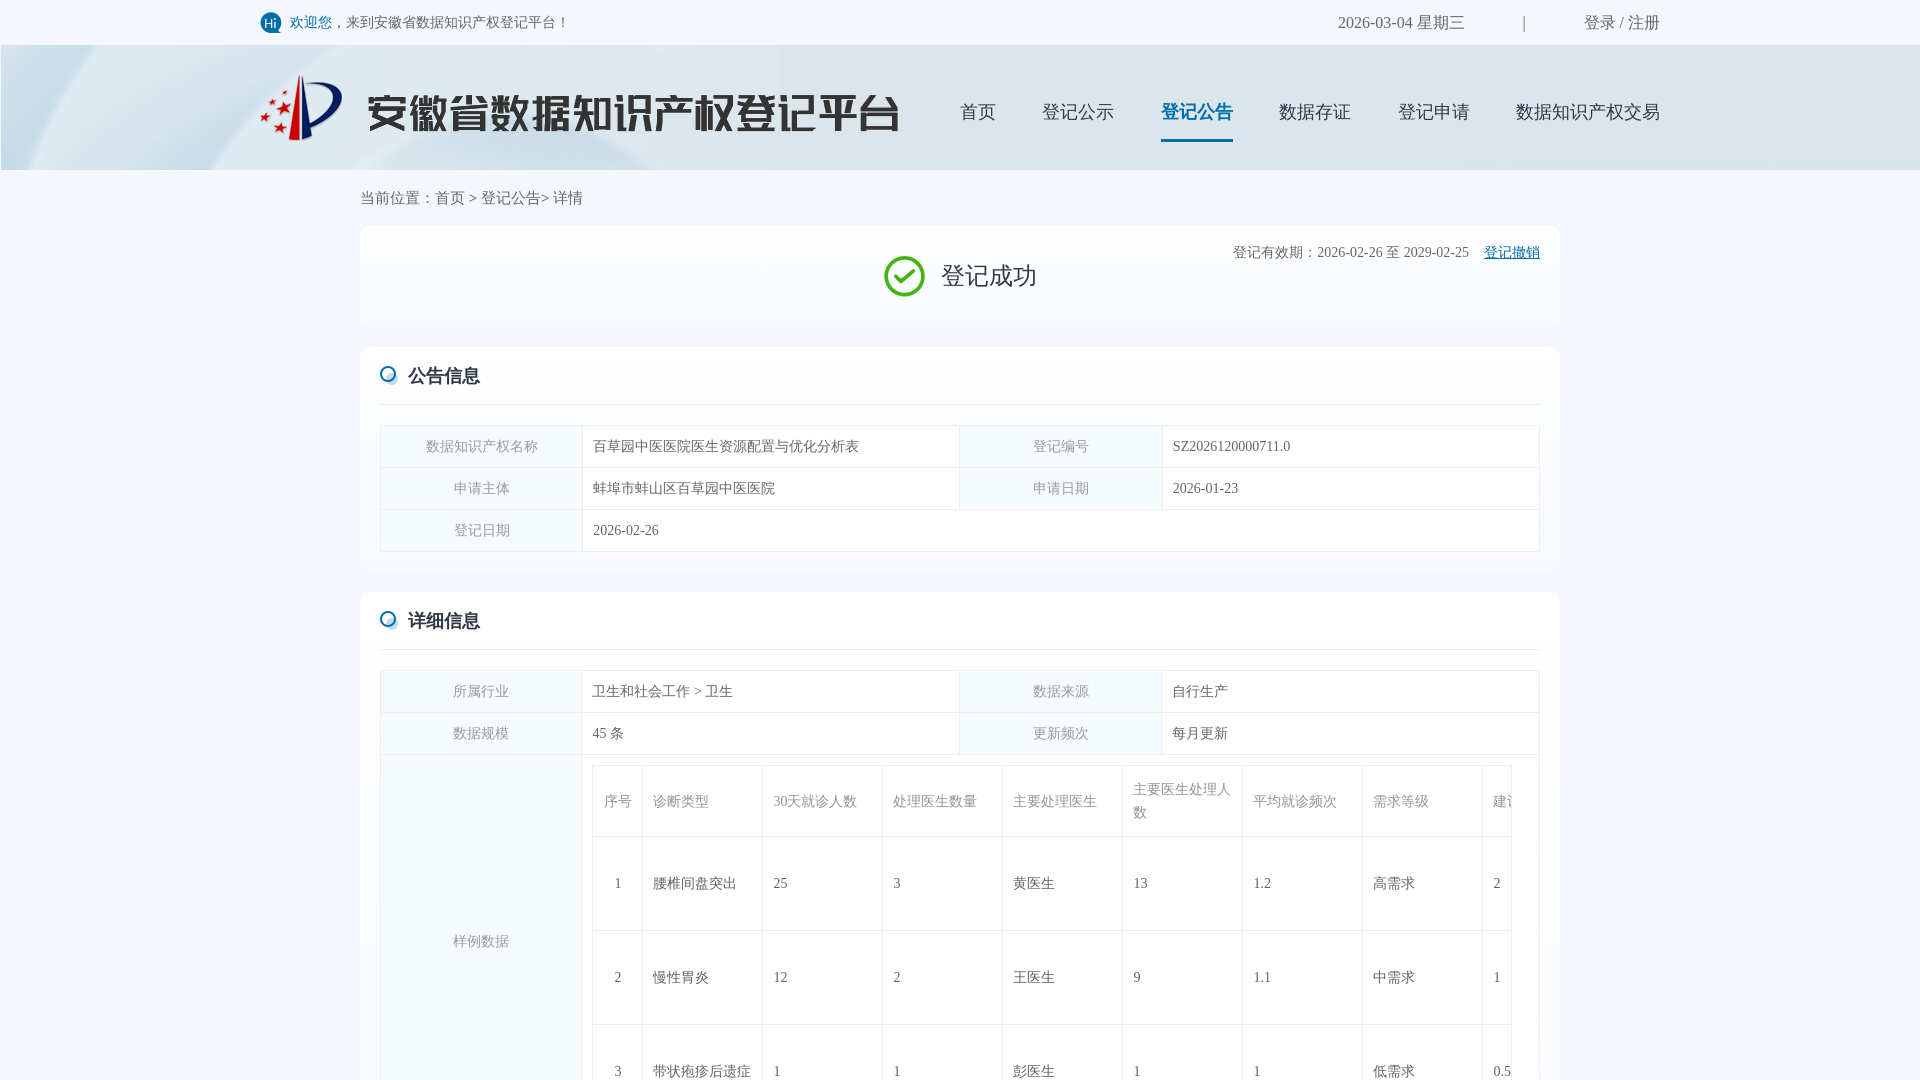Click the platform logo emblem
The width and height of the screenshot is (1920, 1080).
pyautogui.click(x=301, y=108)
